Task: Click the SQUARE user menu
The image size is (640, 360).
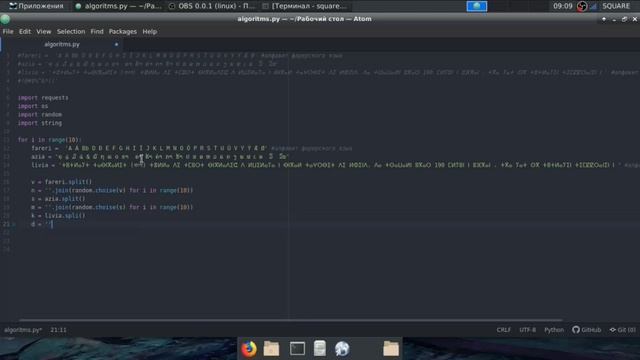Action: [x=616, y=6]
